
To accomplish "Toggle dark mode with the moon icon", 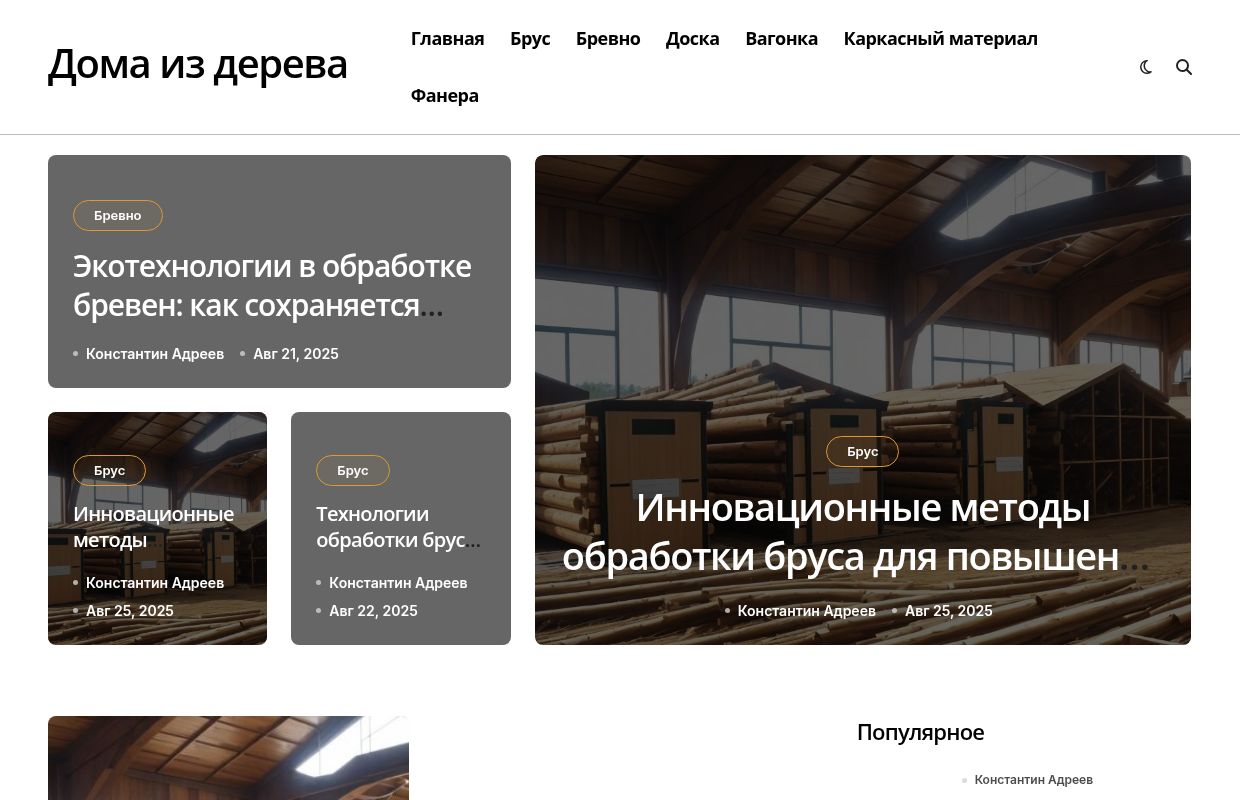I will coord(1146,67).
